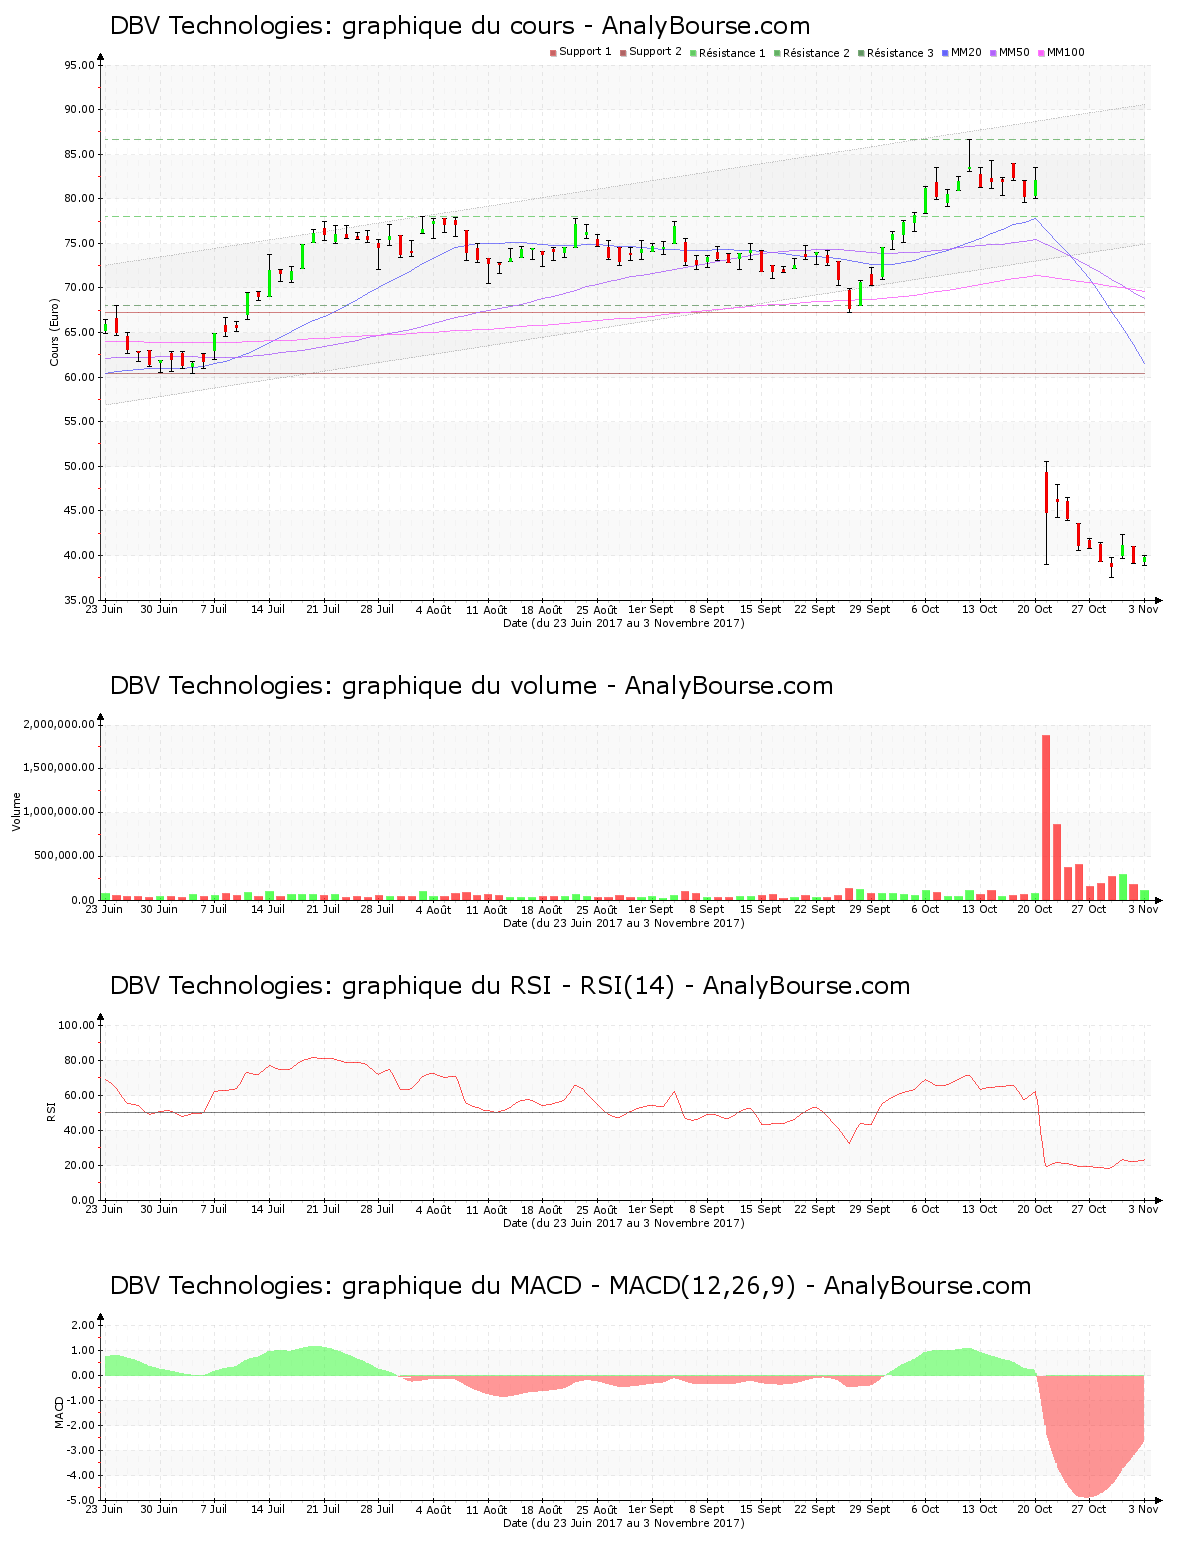Click the 'graphique du MACD - MACD(12,26,9)' title
This screenshot has height=1550, width=1200.
(570, 1286)
